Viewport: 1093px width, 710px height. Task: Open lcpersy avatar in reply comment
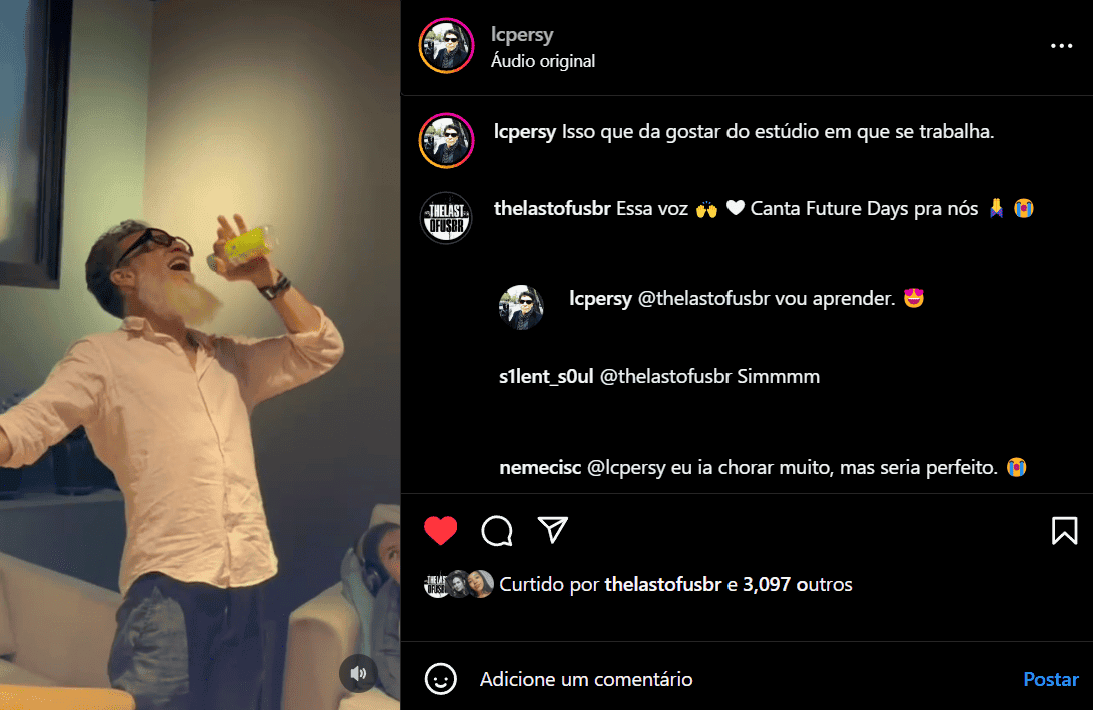tap(521, 307)
